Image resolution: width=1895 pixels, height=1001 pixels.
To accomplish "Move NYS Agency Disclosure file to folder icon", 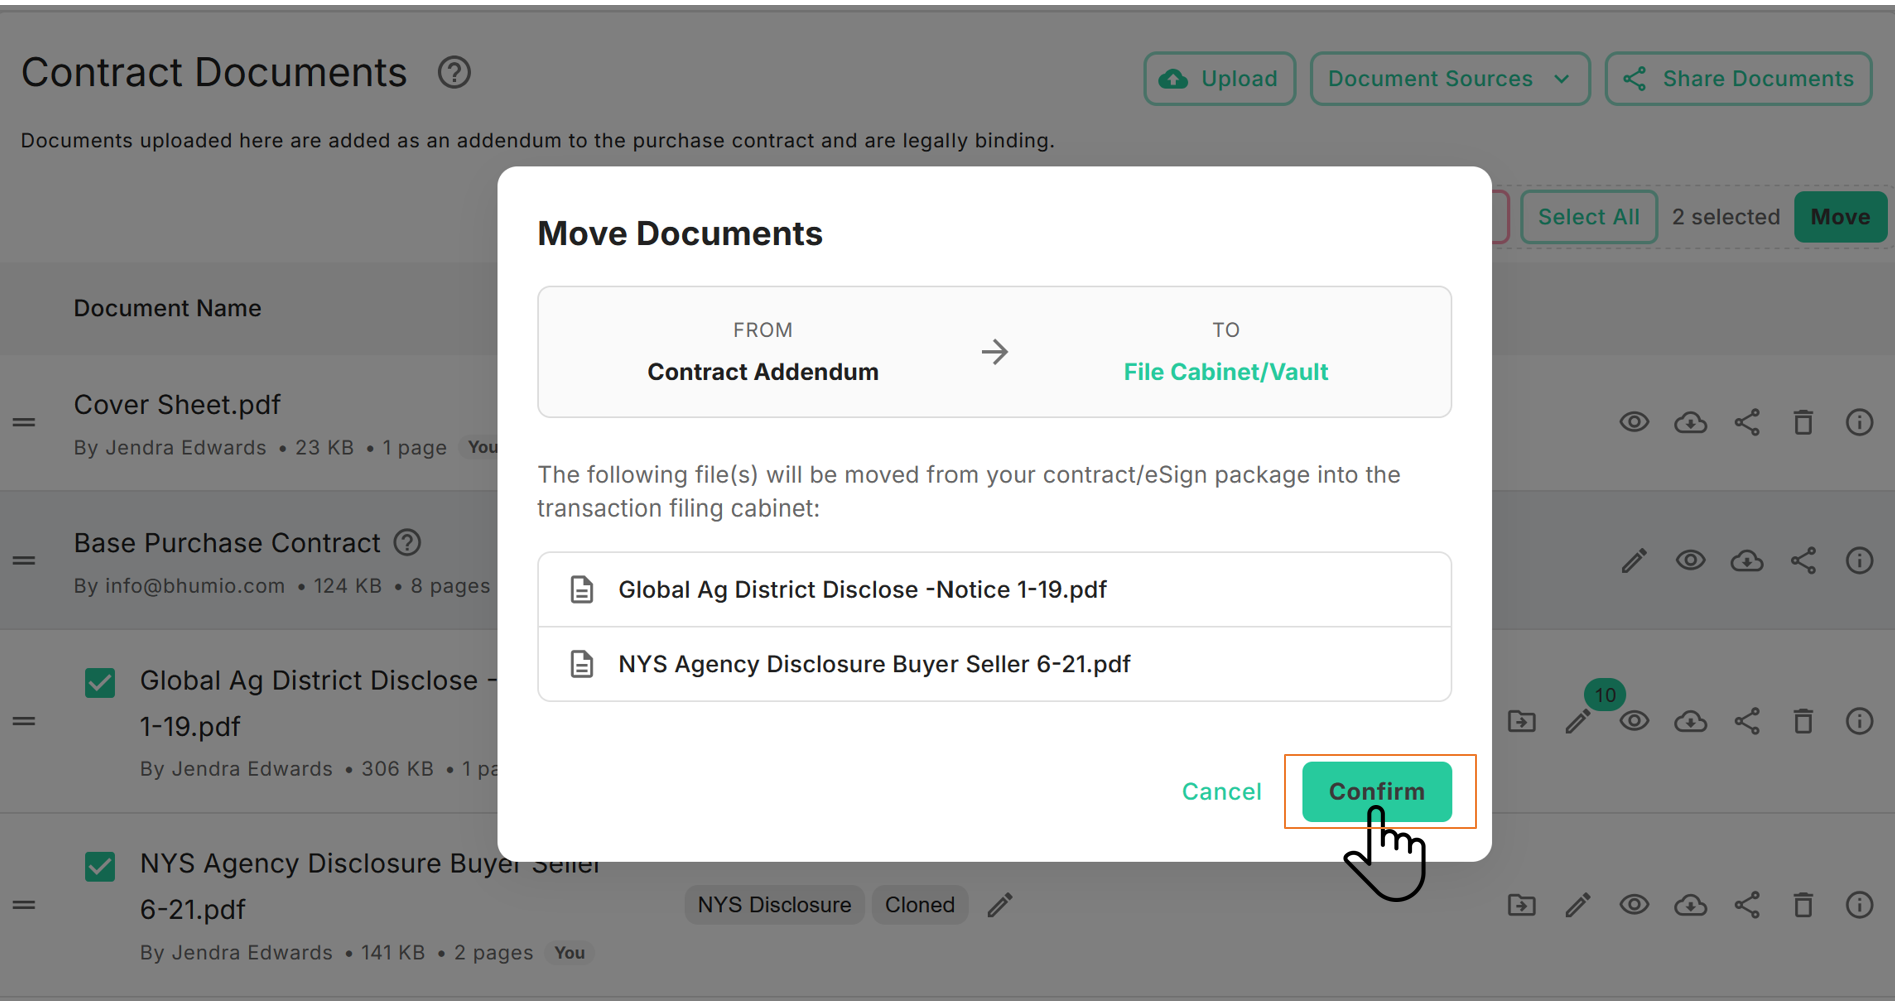I will tap(1522, 905).
